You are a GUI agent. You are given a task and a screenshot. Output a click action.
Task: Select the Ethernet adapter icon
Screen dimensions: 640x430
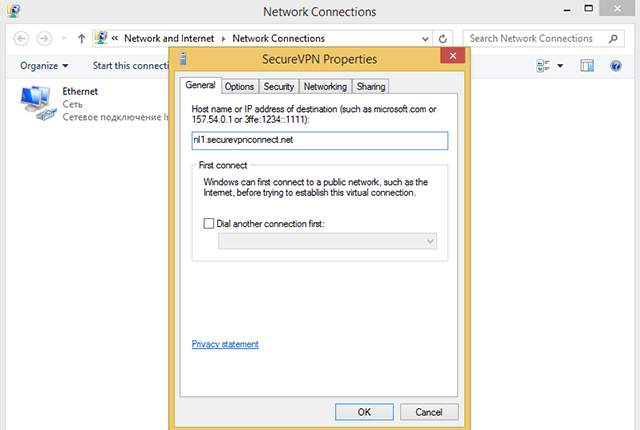coord(37,103)
